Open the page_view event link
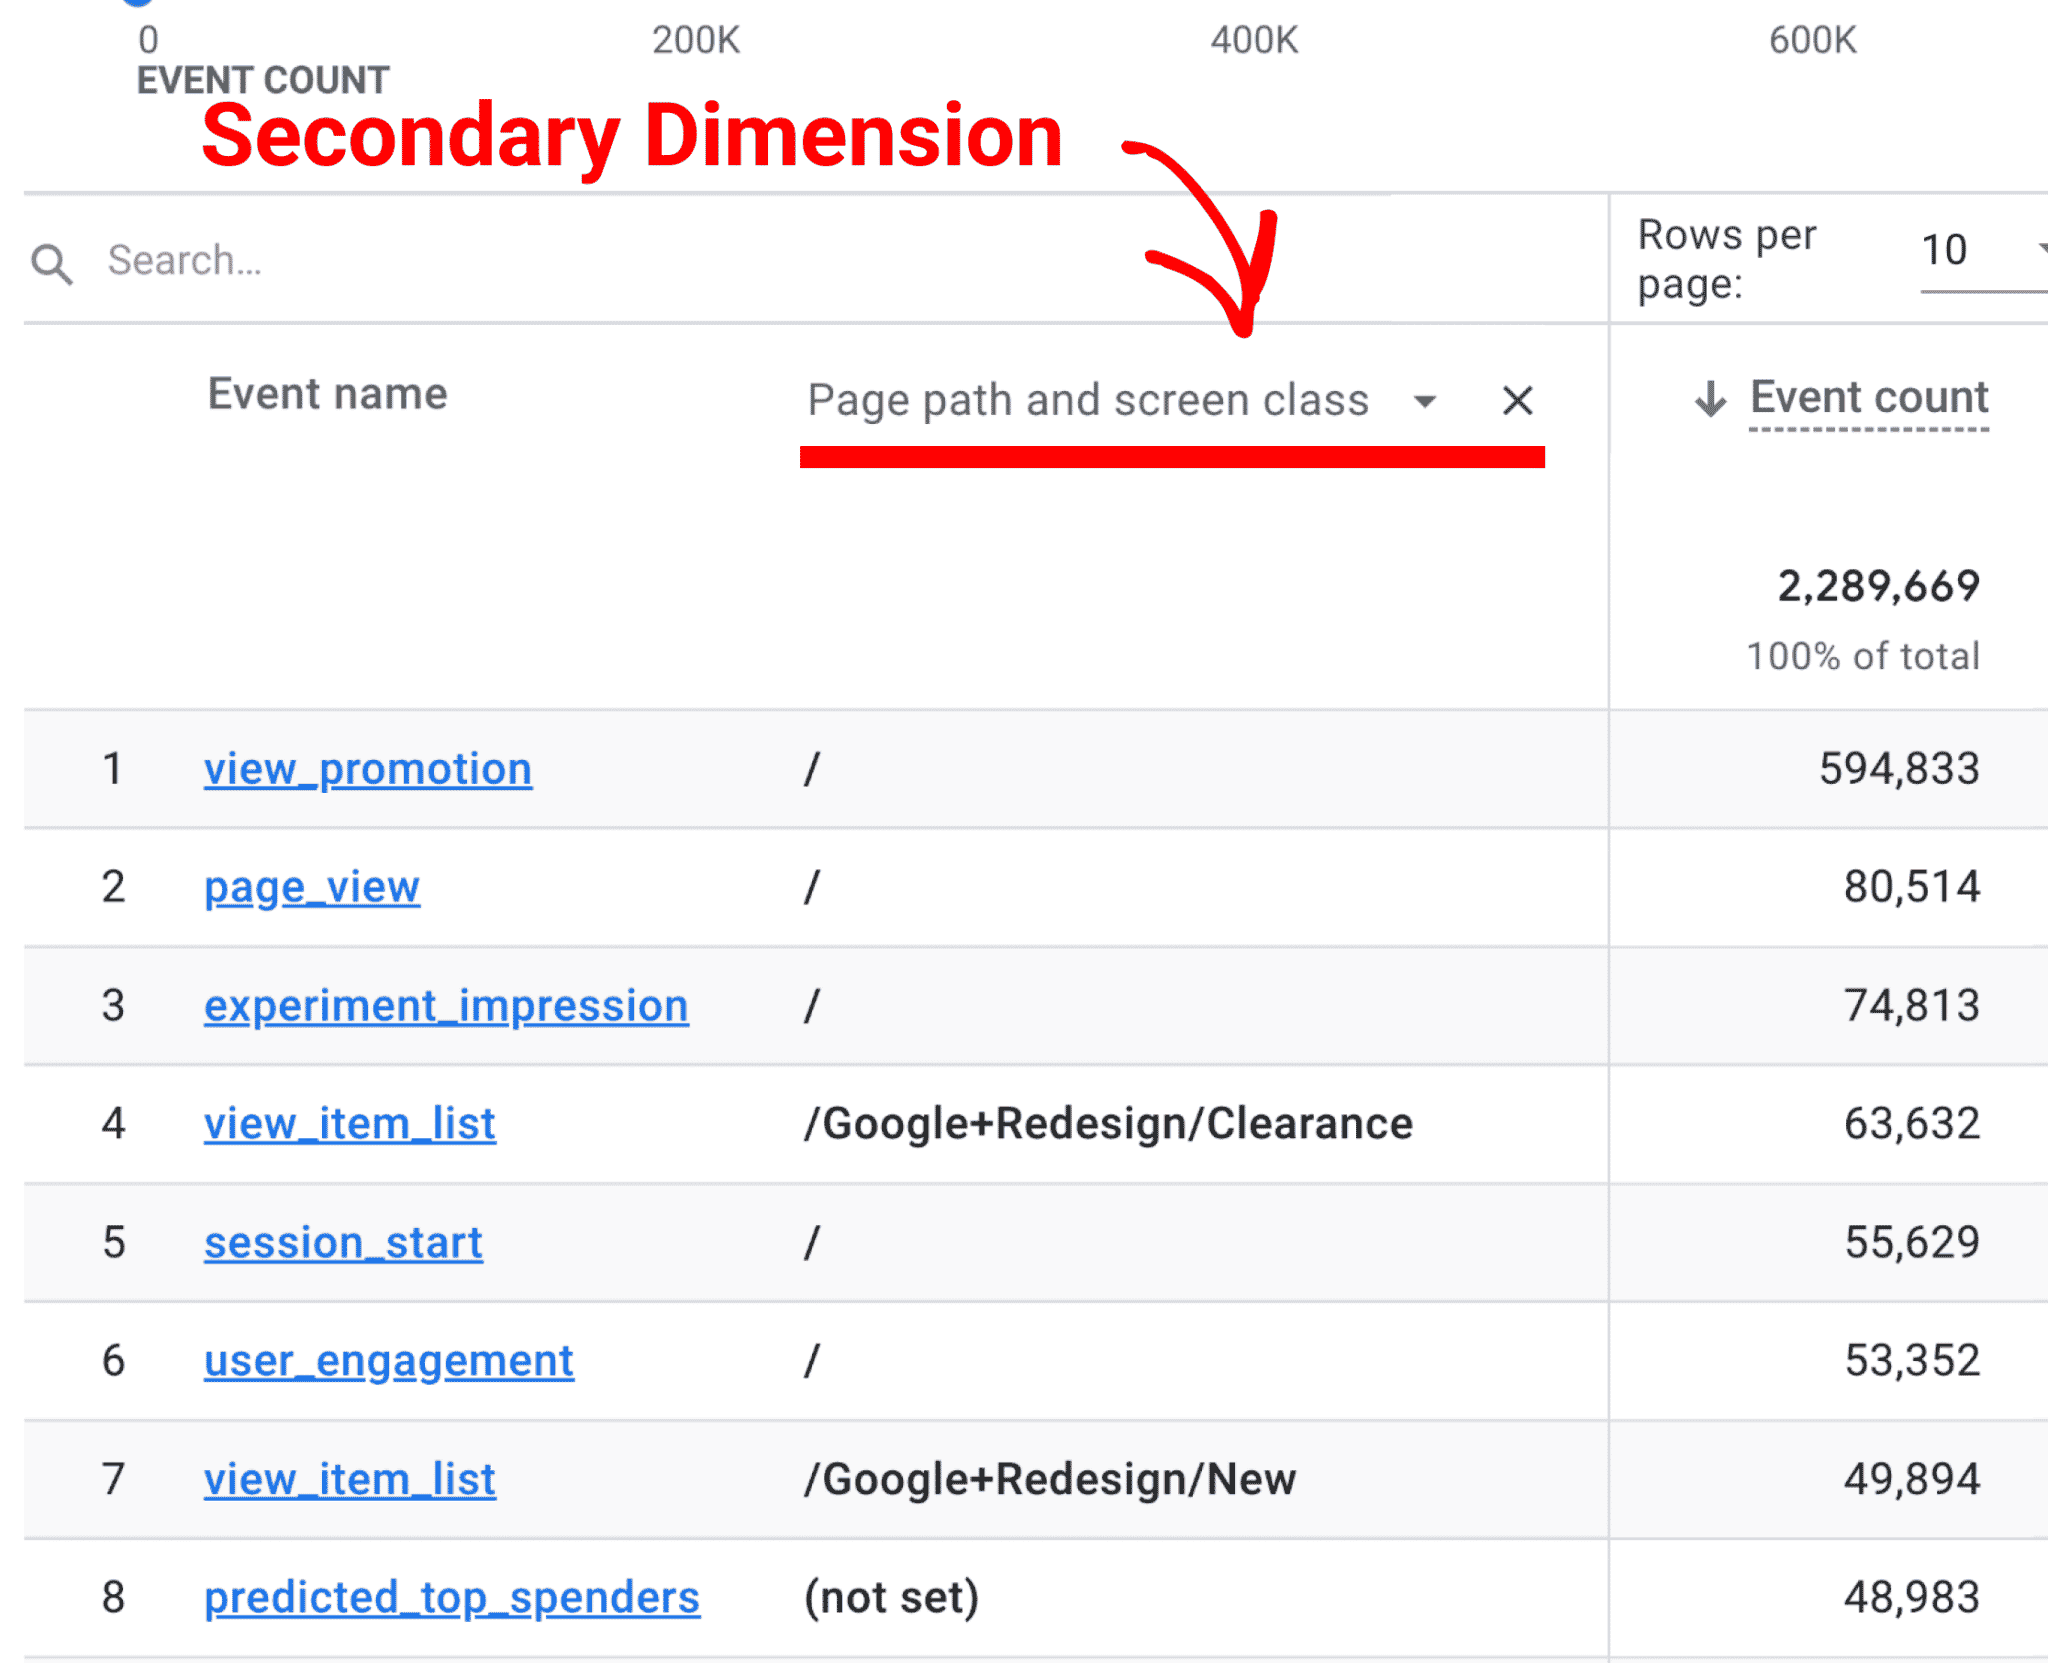Screen dimensions: 2048x1663 point(311,887)
